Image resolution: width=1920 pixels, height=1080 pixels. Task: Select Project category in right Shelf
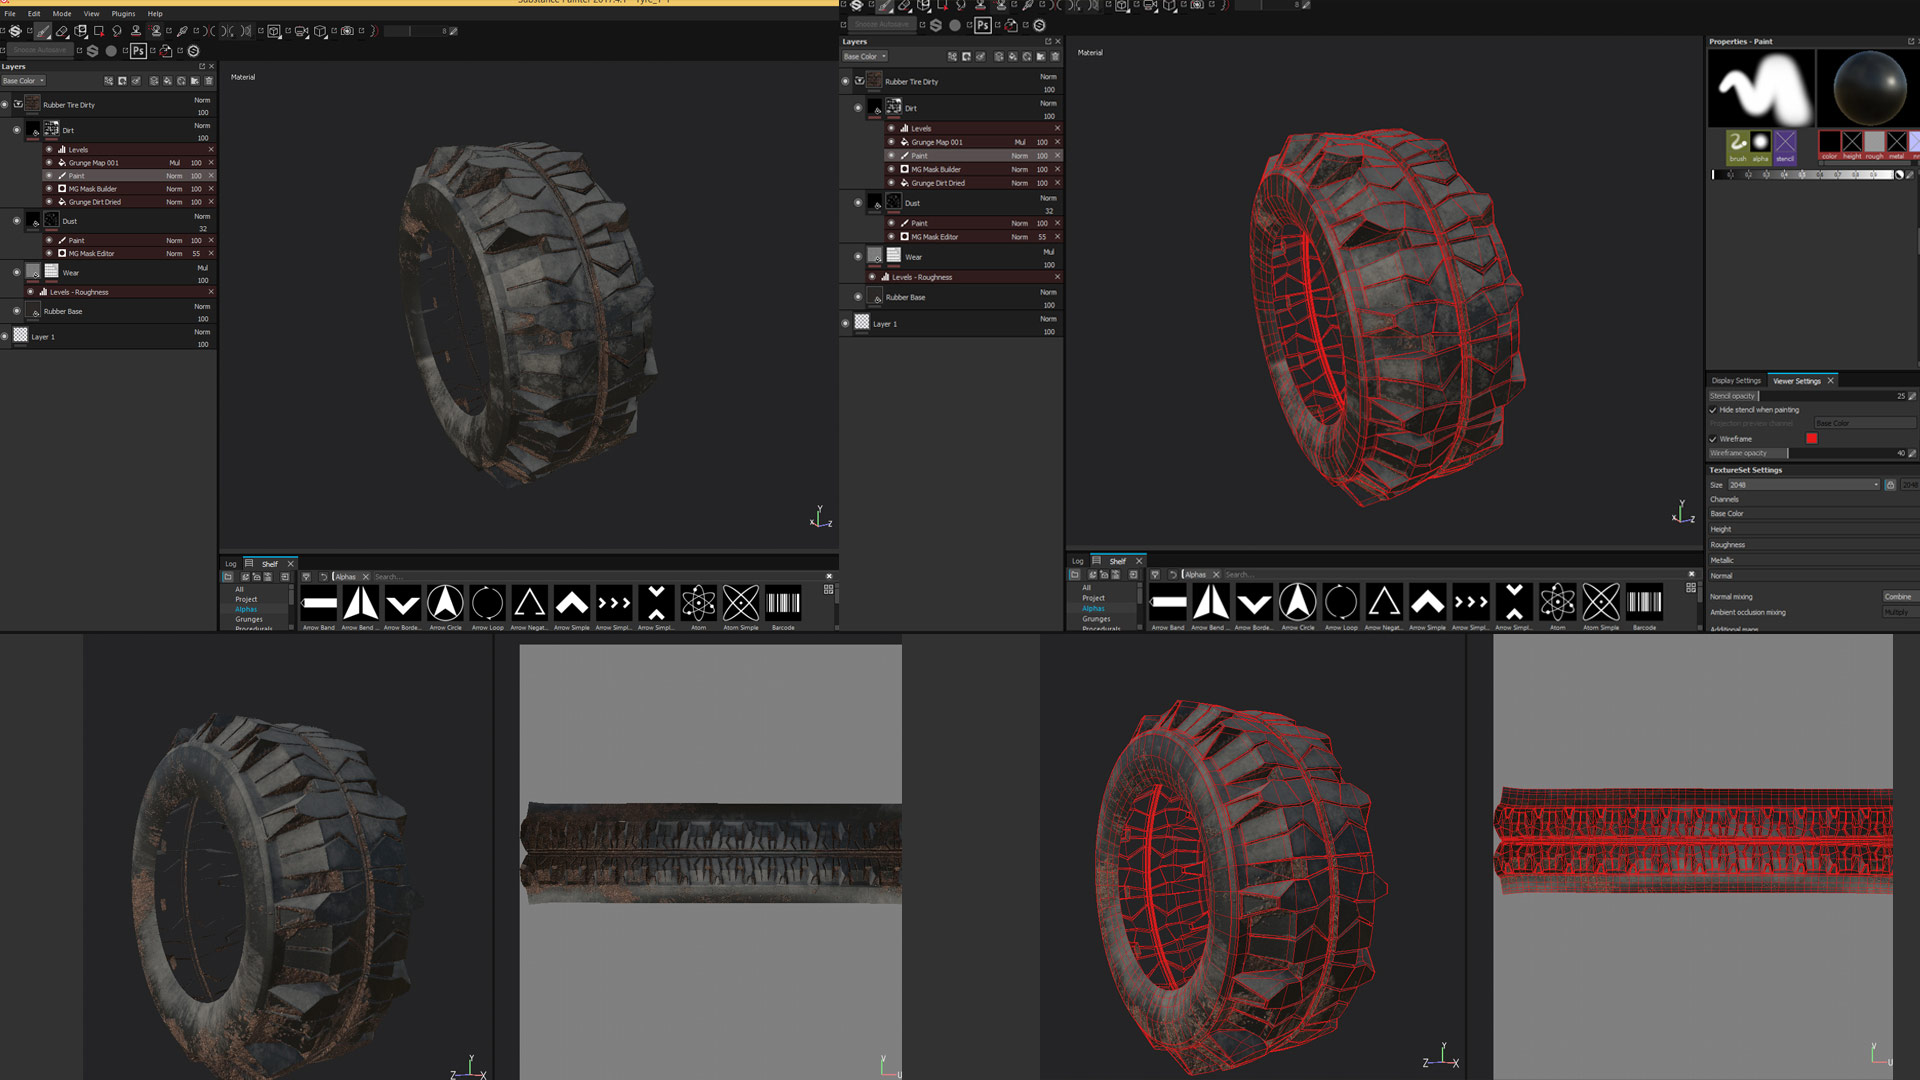[1093, 598]
